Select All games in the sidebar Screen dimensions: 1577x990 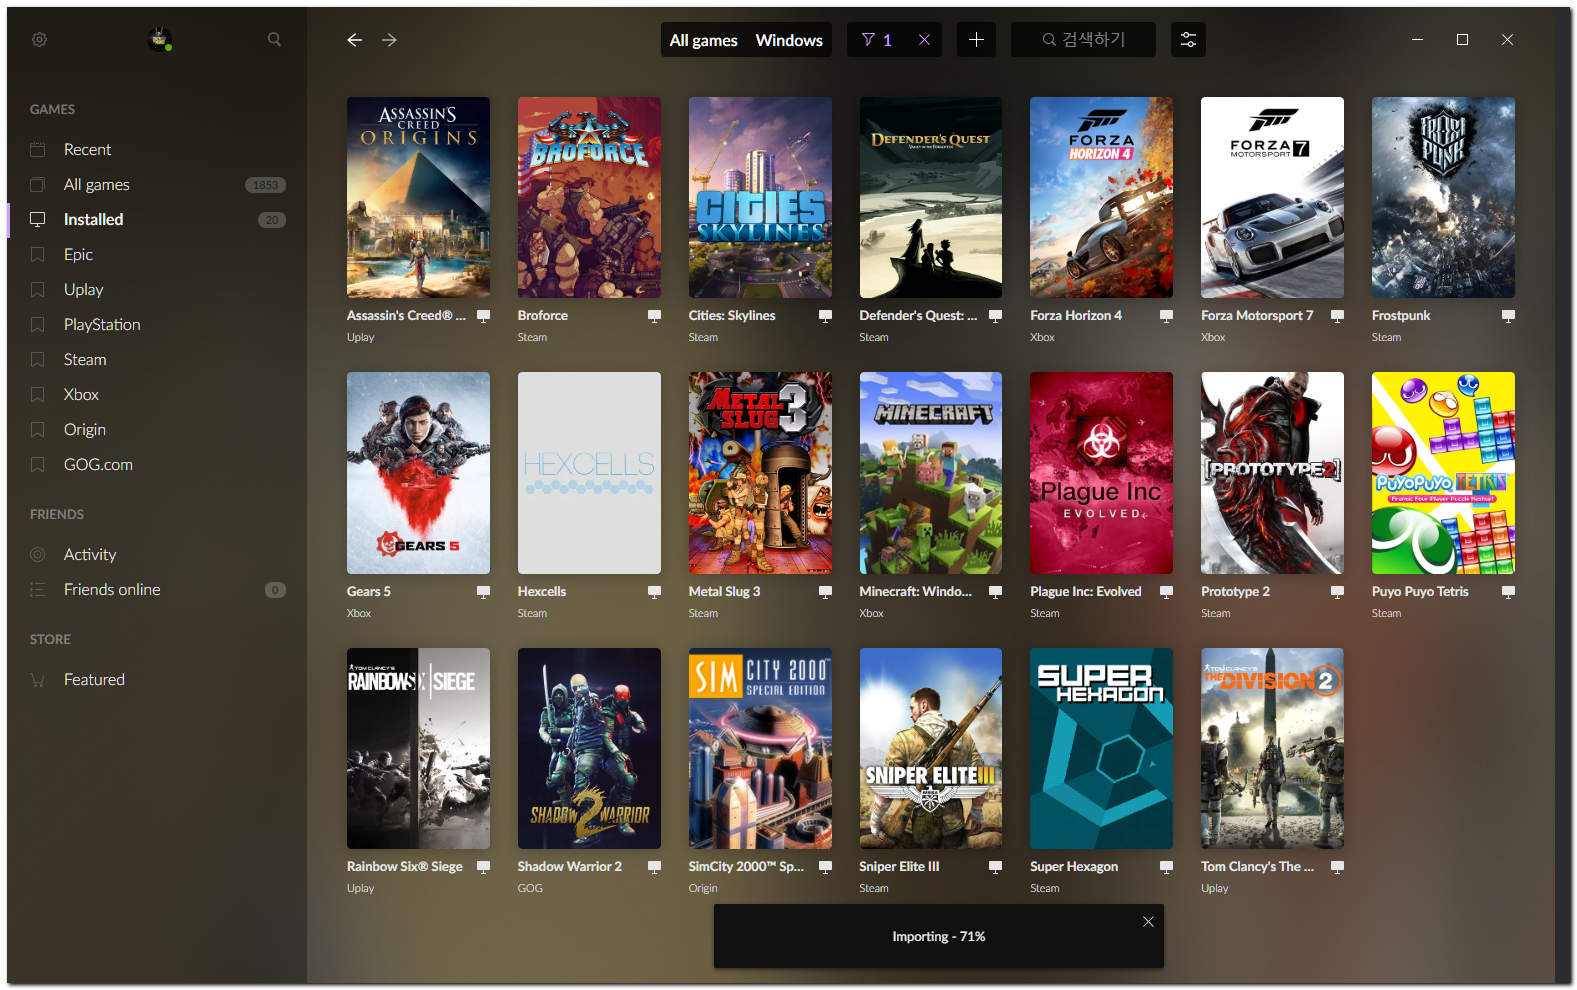pos(158,184)
